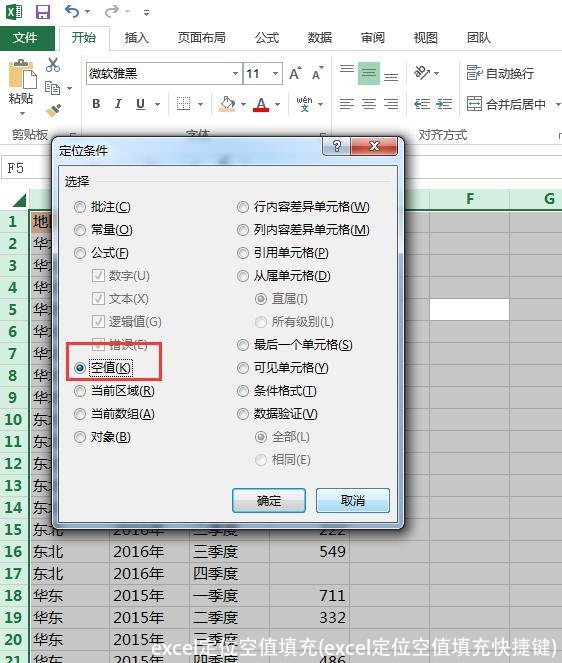Click Decrease Indent icon

pyautogui.click(x=422, y=104)
